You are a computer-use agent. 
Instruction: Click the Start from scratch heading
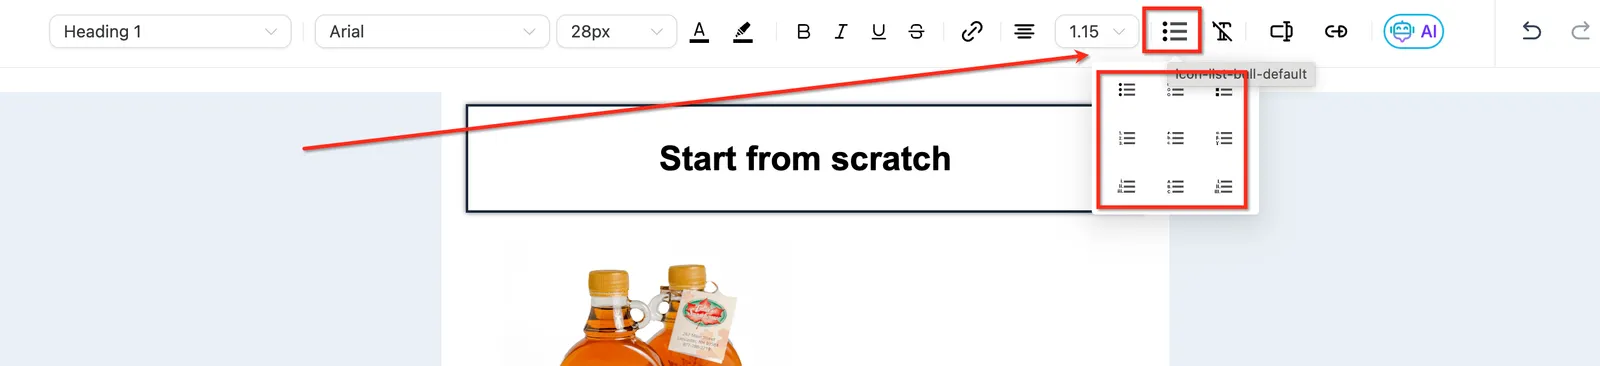805,158
